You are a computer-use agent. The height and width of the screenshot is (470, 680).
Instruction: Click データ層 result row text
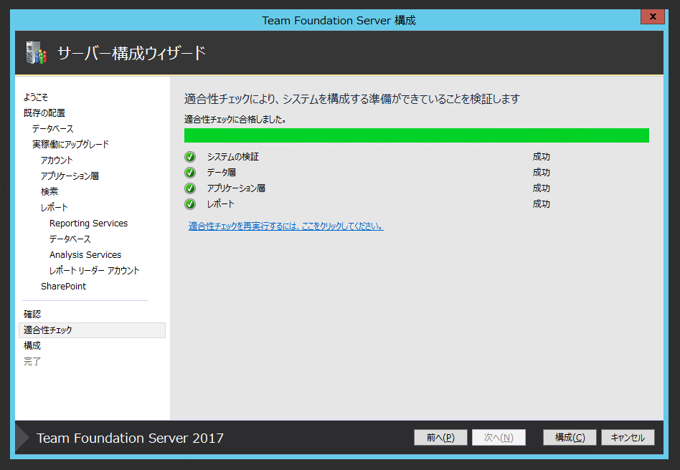click(221, 173)
